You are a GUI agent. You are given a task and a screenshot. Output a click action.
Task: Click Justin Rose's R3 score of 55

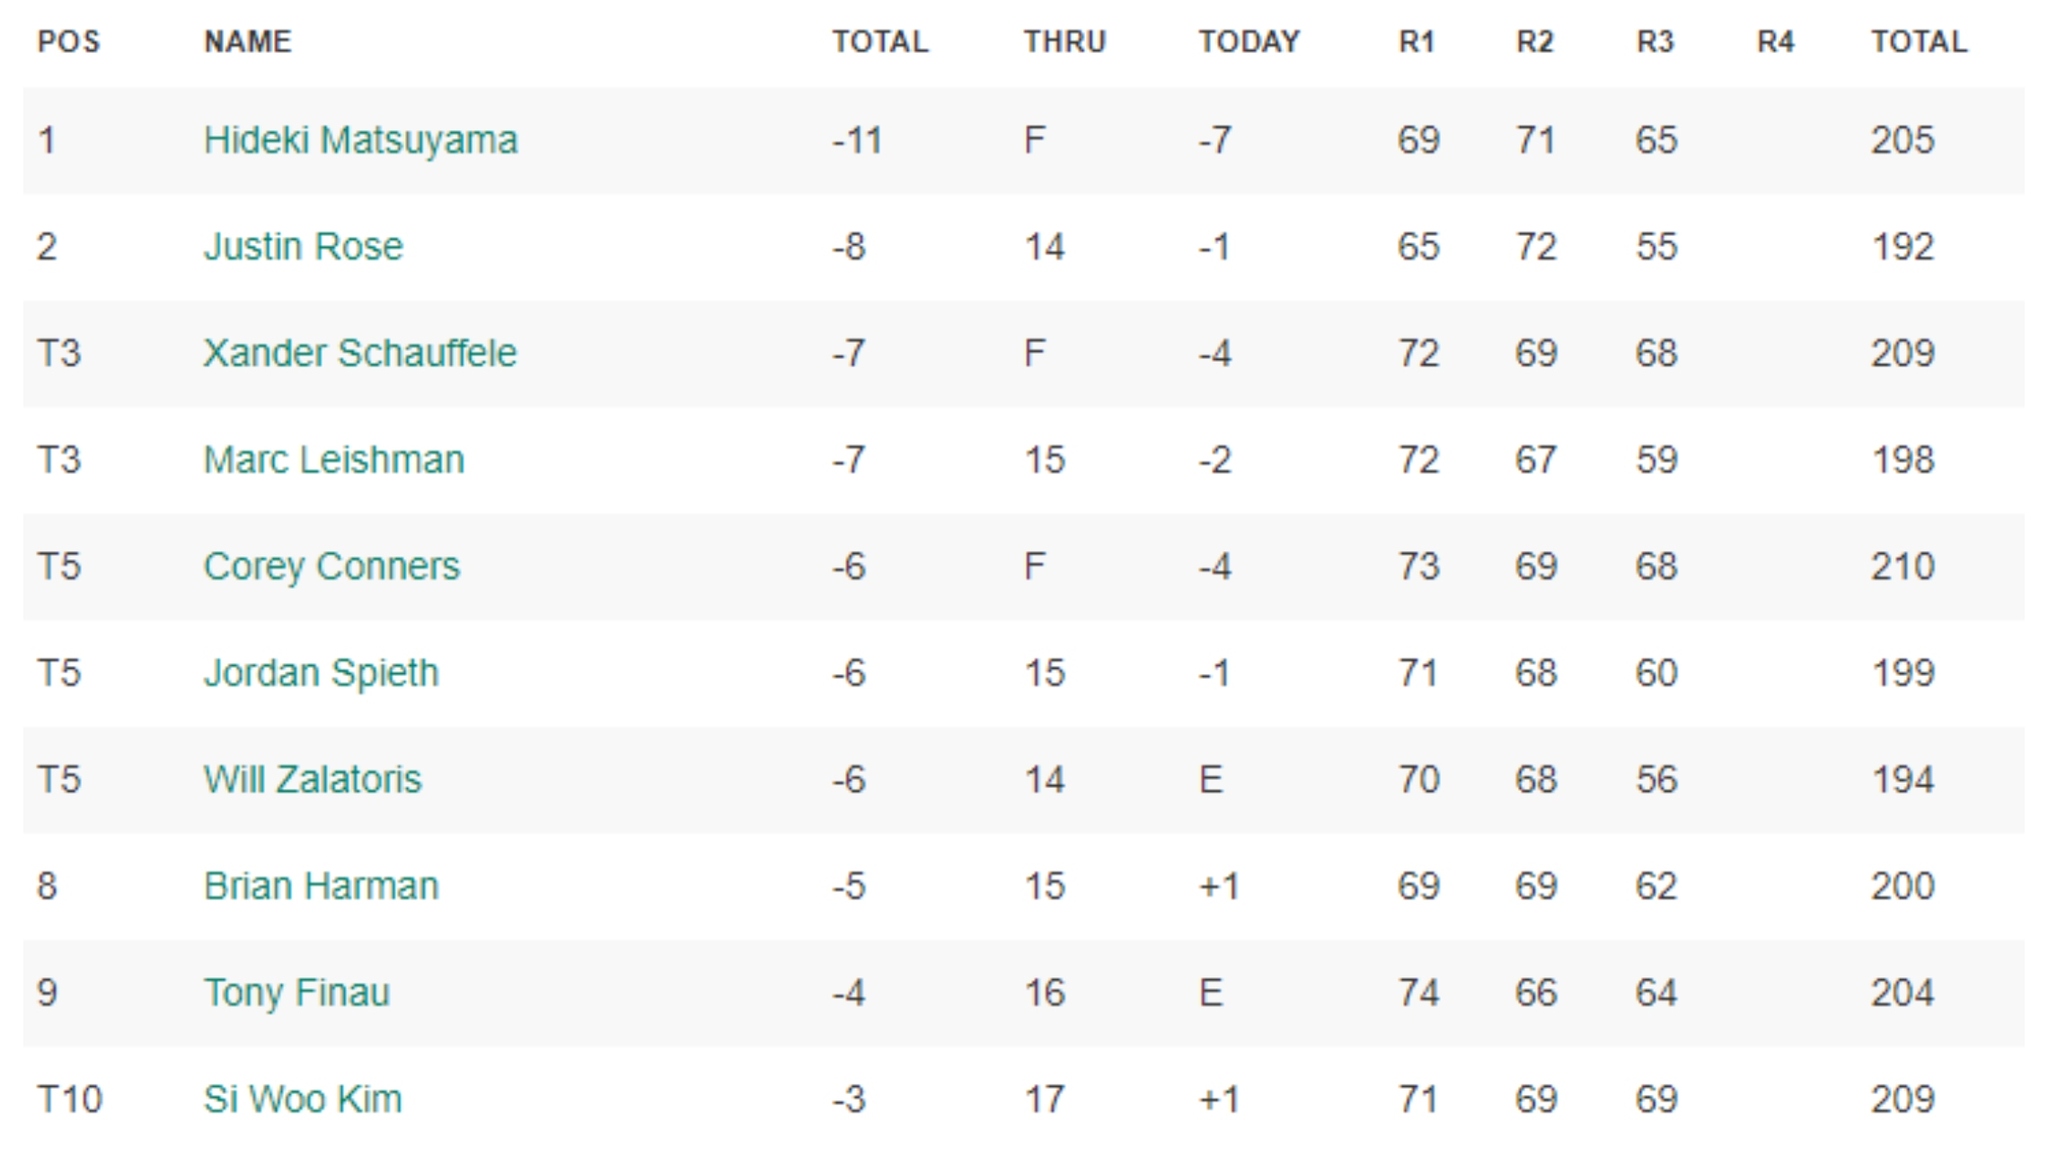pyautogui.click(x=1656, y=246)
